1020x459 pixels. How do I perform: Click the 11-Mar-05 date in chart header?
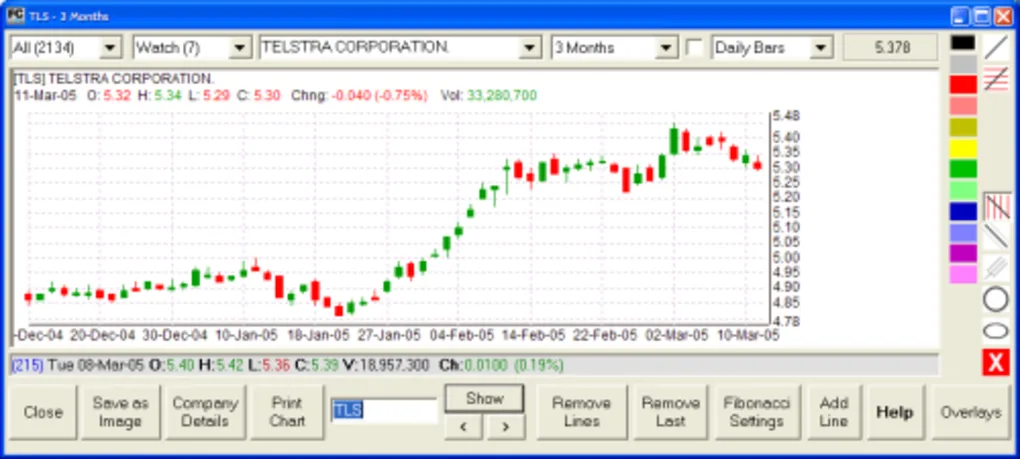(45, 96)
